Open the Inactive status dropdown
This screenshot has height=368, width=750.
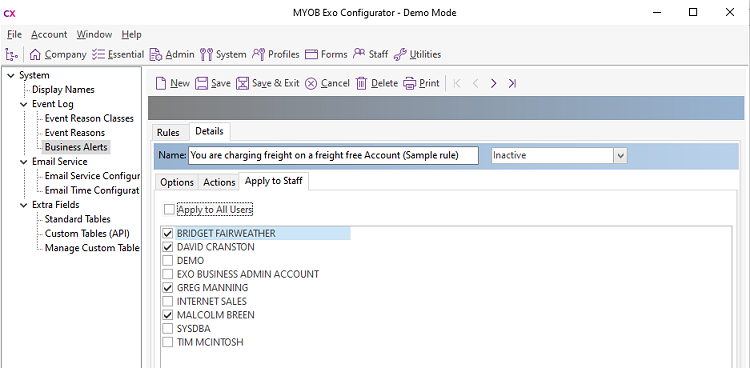point(621,156)
